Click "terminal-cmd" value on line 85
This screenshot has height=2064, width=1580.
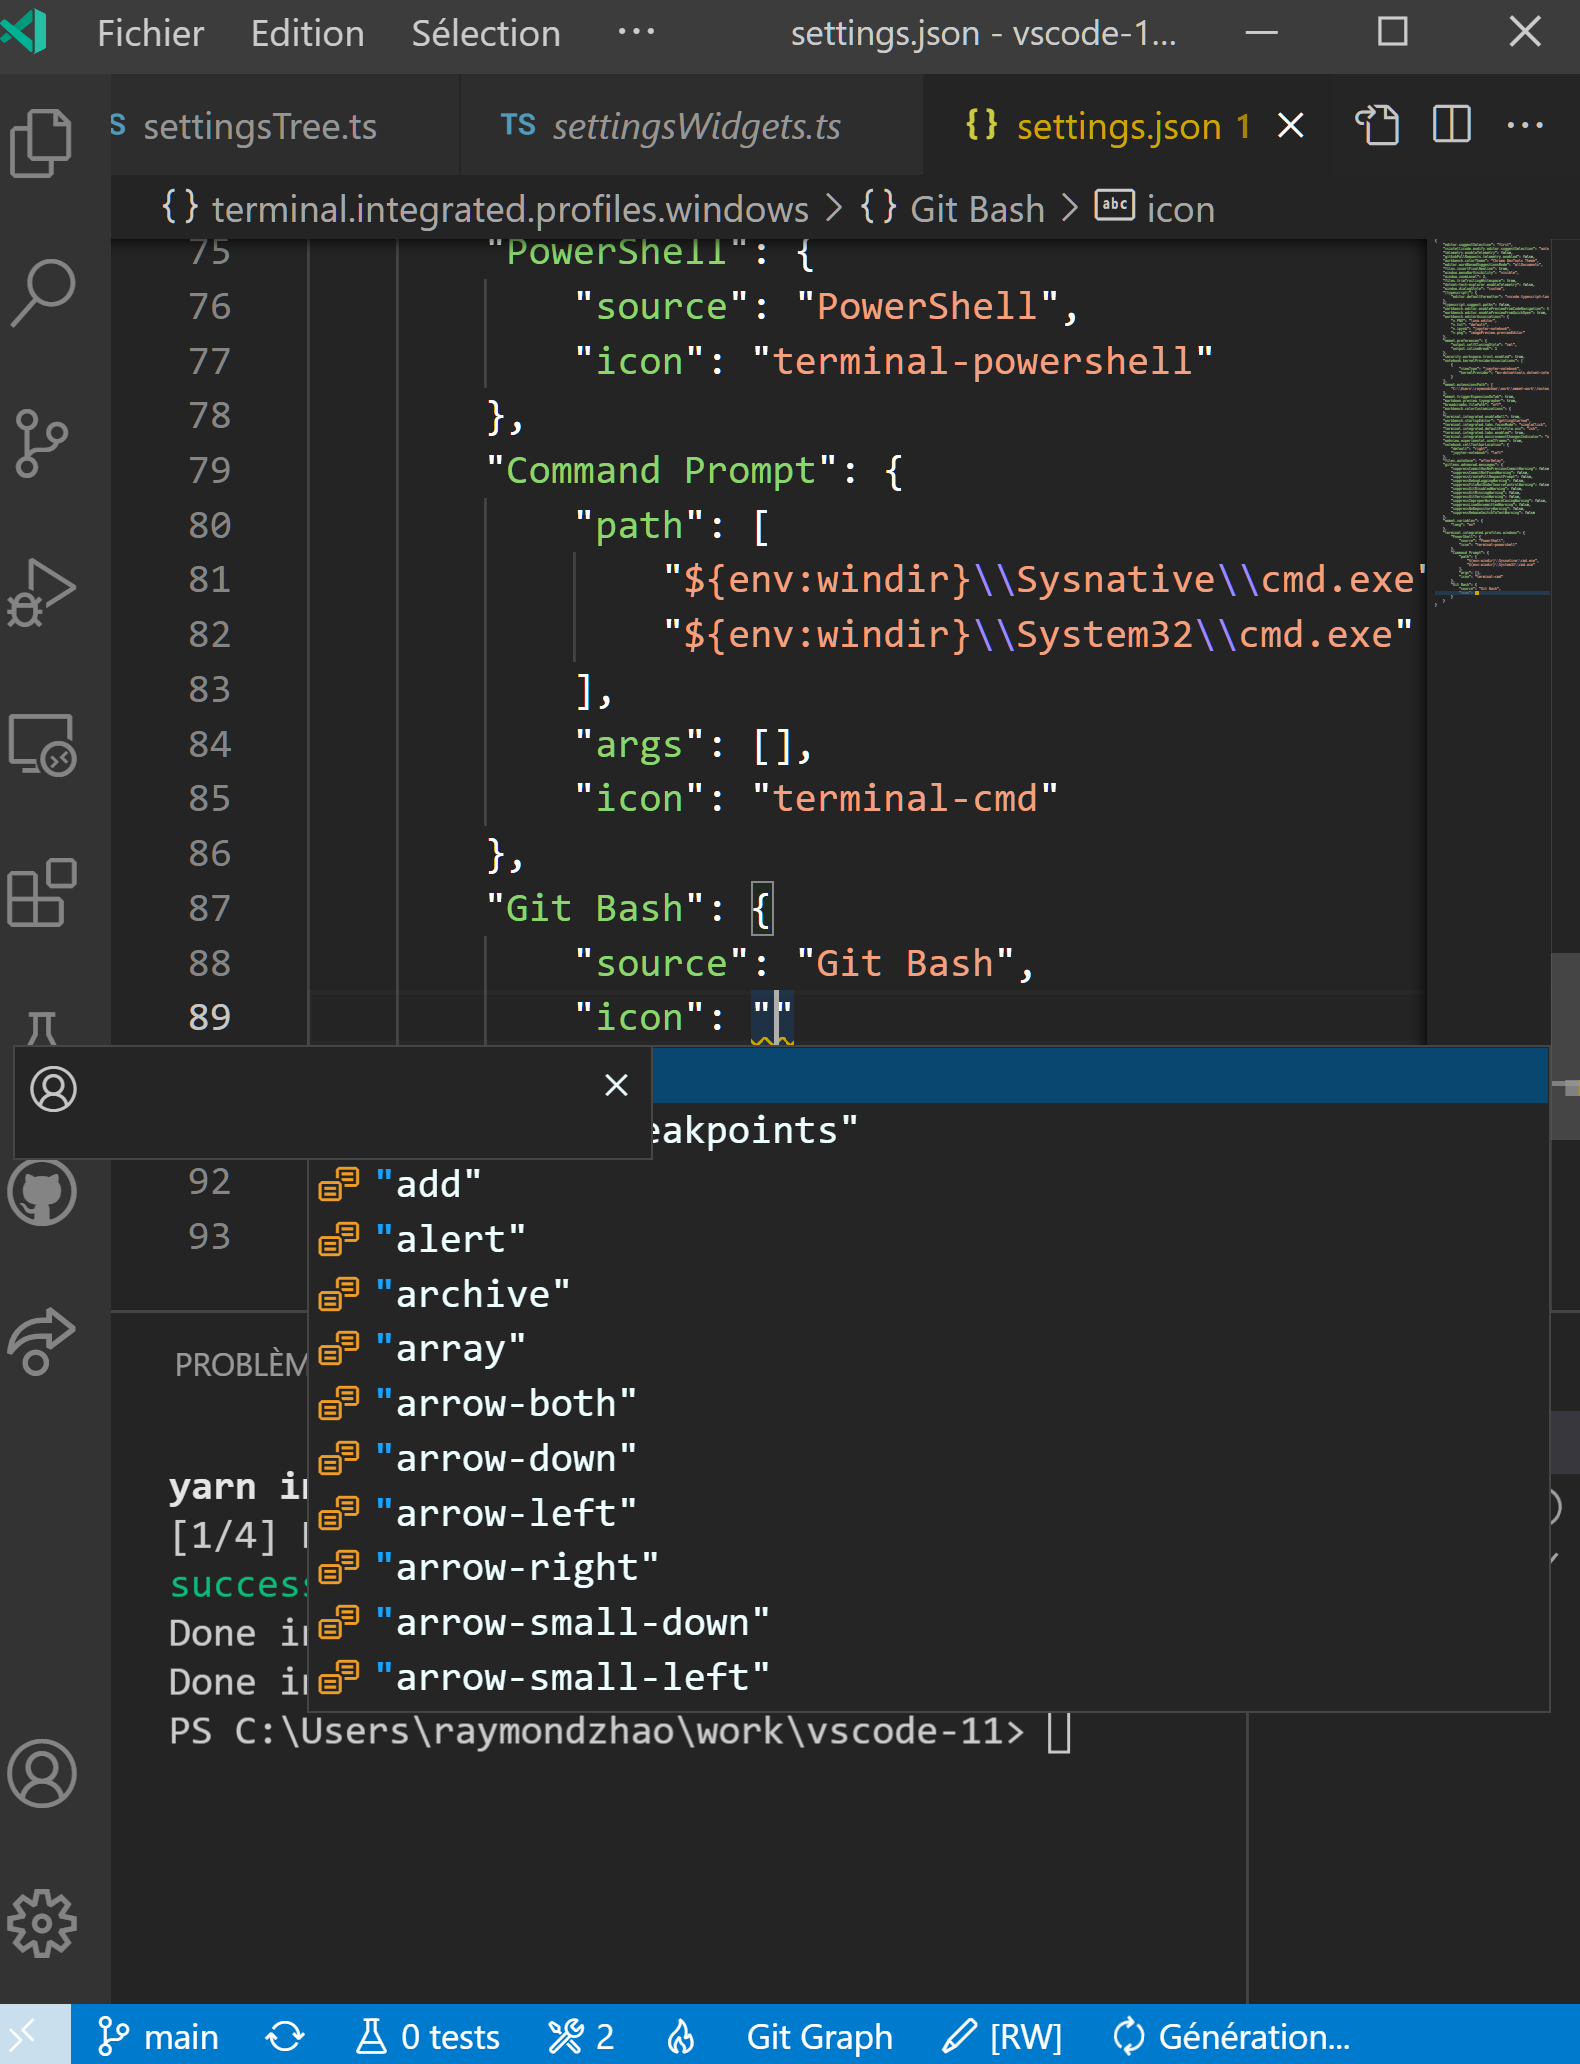[905, 798]
